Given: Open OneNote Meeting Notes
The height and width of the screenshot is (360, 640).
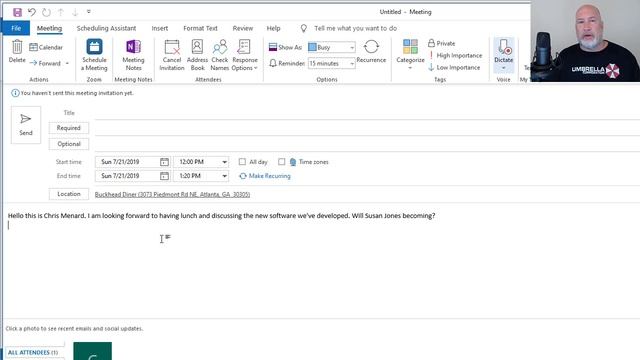Looking at the screenshot, I should pyautogui.click(x=133, y=55).
